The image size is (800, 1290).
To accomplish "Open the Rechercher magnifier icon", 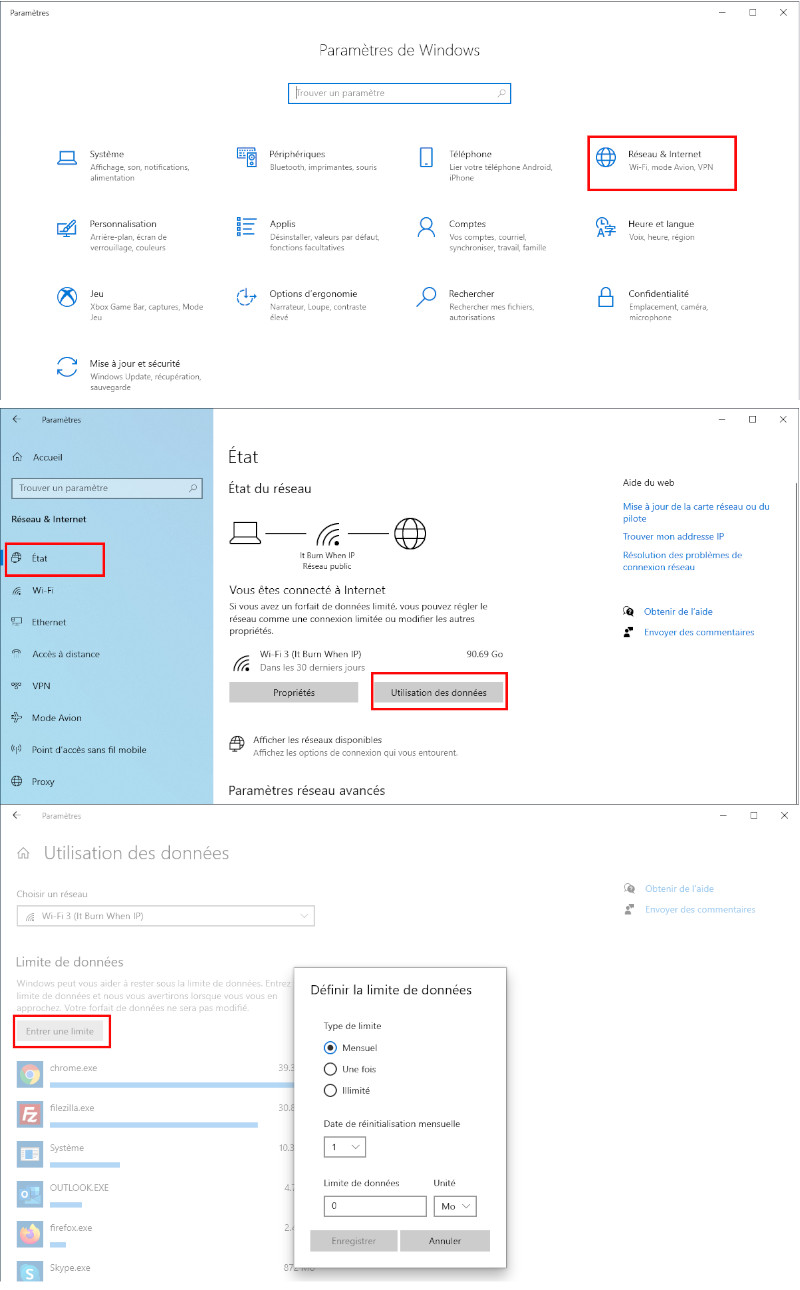I will [427, 296].
